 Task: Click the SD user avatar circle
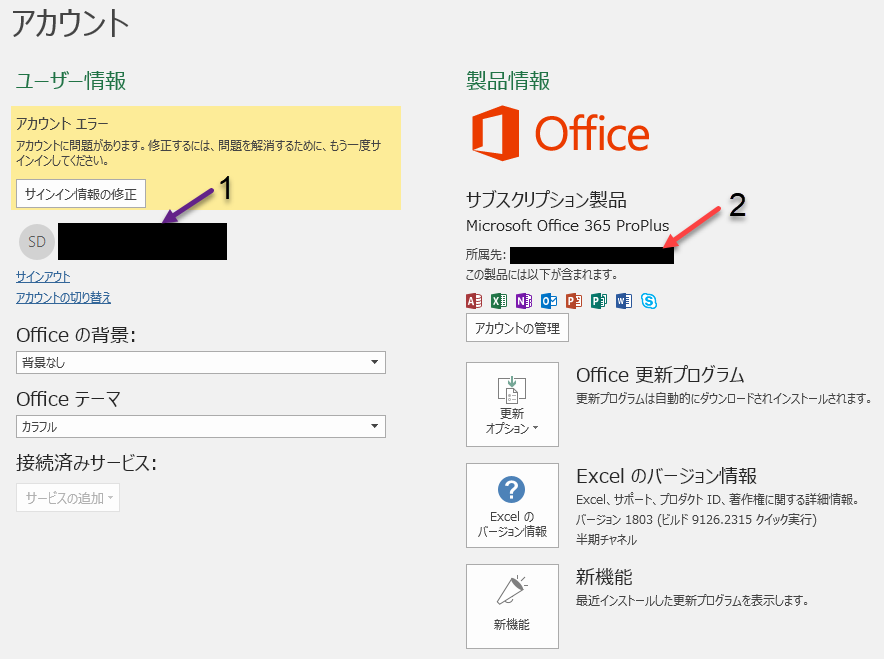(37, 242)
